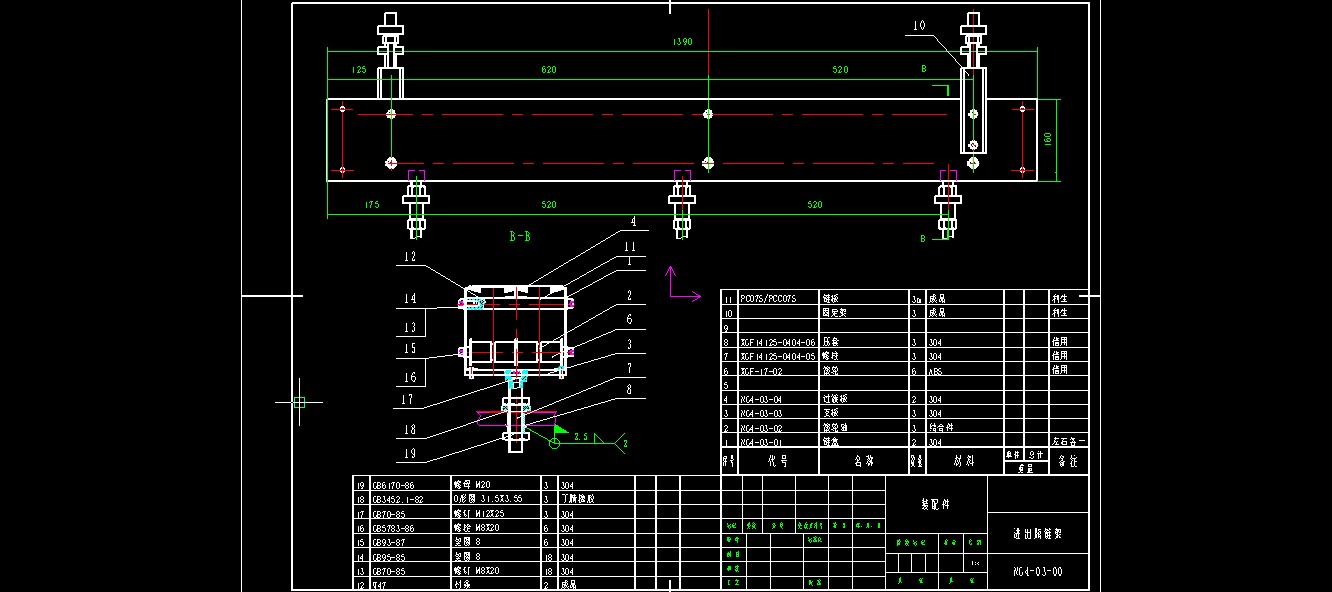Select the leader callout number 10
The image size is (1332, 592).
919,26
